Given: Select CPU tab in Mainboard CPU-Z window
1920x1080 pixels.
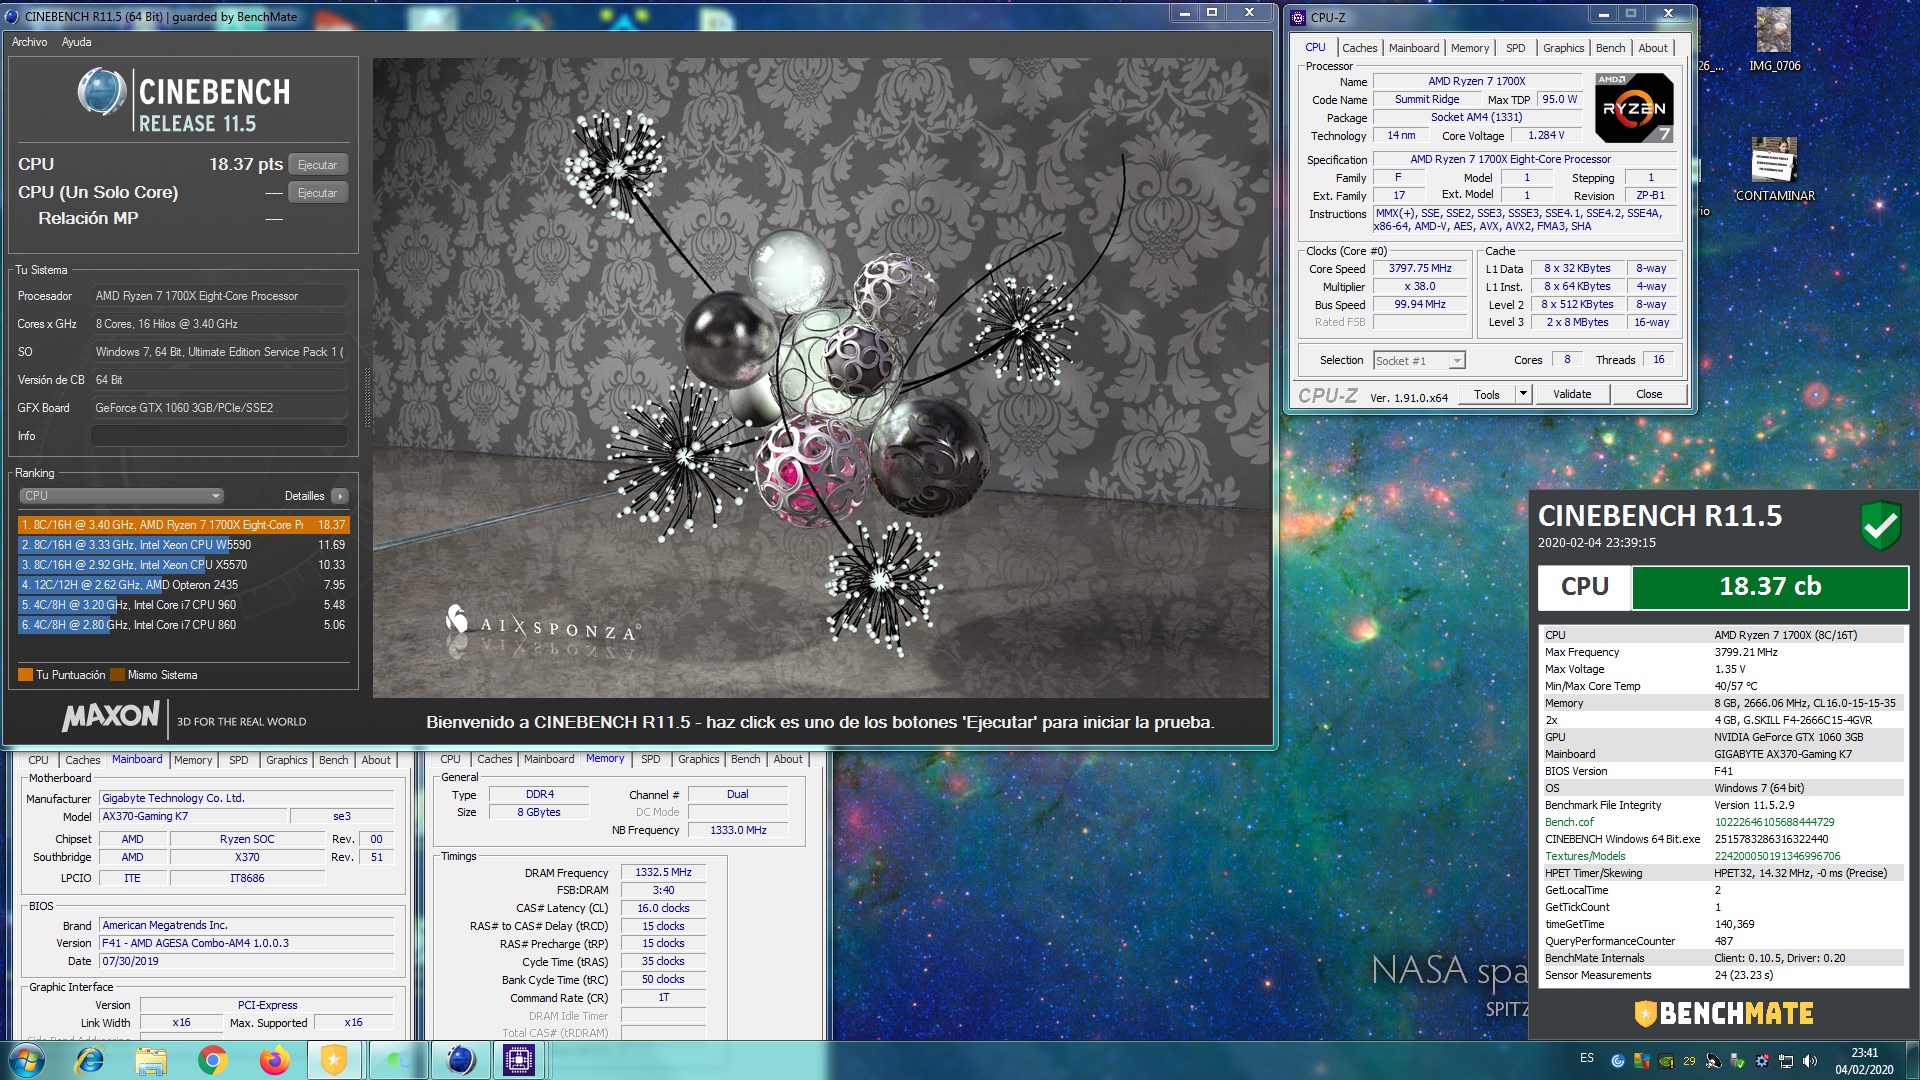Looking at the screenshot, I should (38, 760).
